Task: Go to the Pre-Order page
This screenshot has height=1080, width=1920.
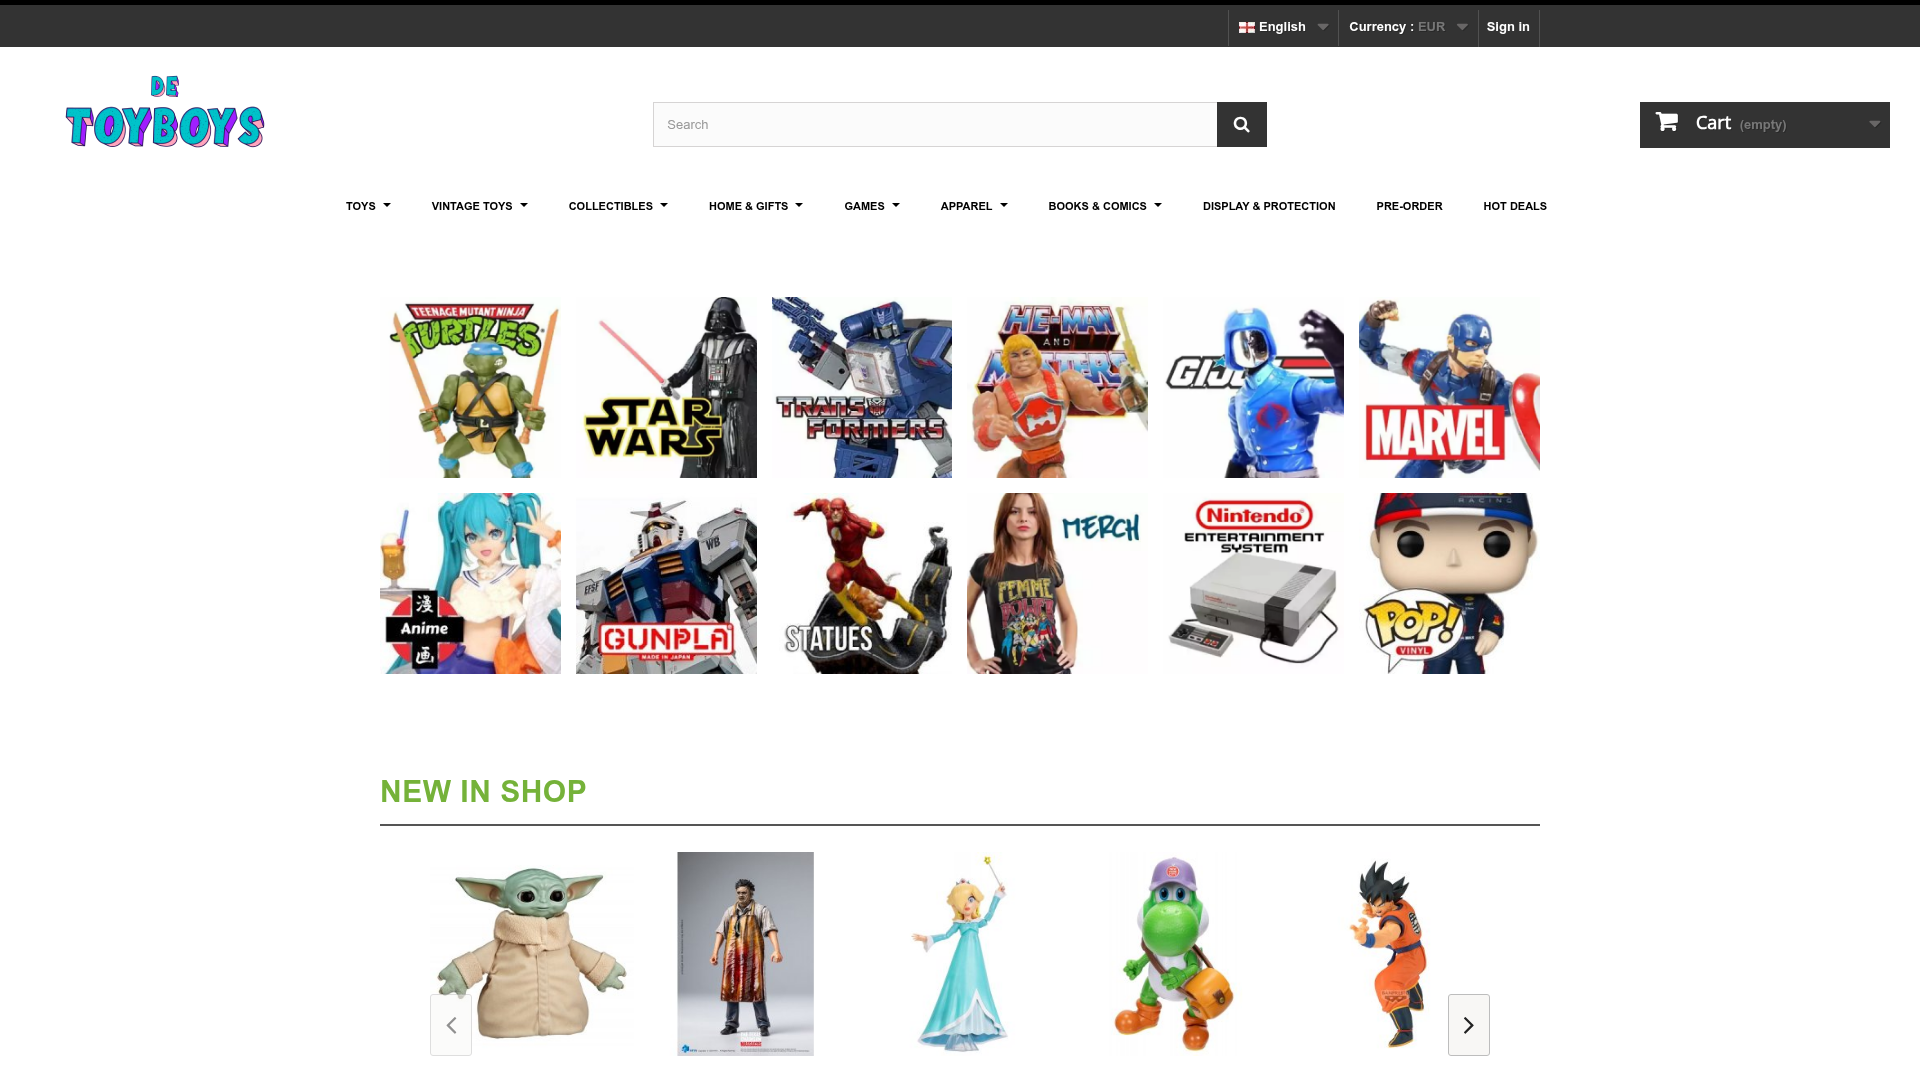Action: coord(1409,206)
